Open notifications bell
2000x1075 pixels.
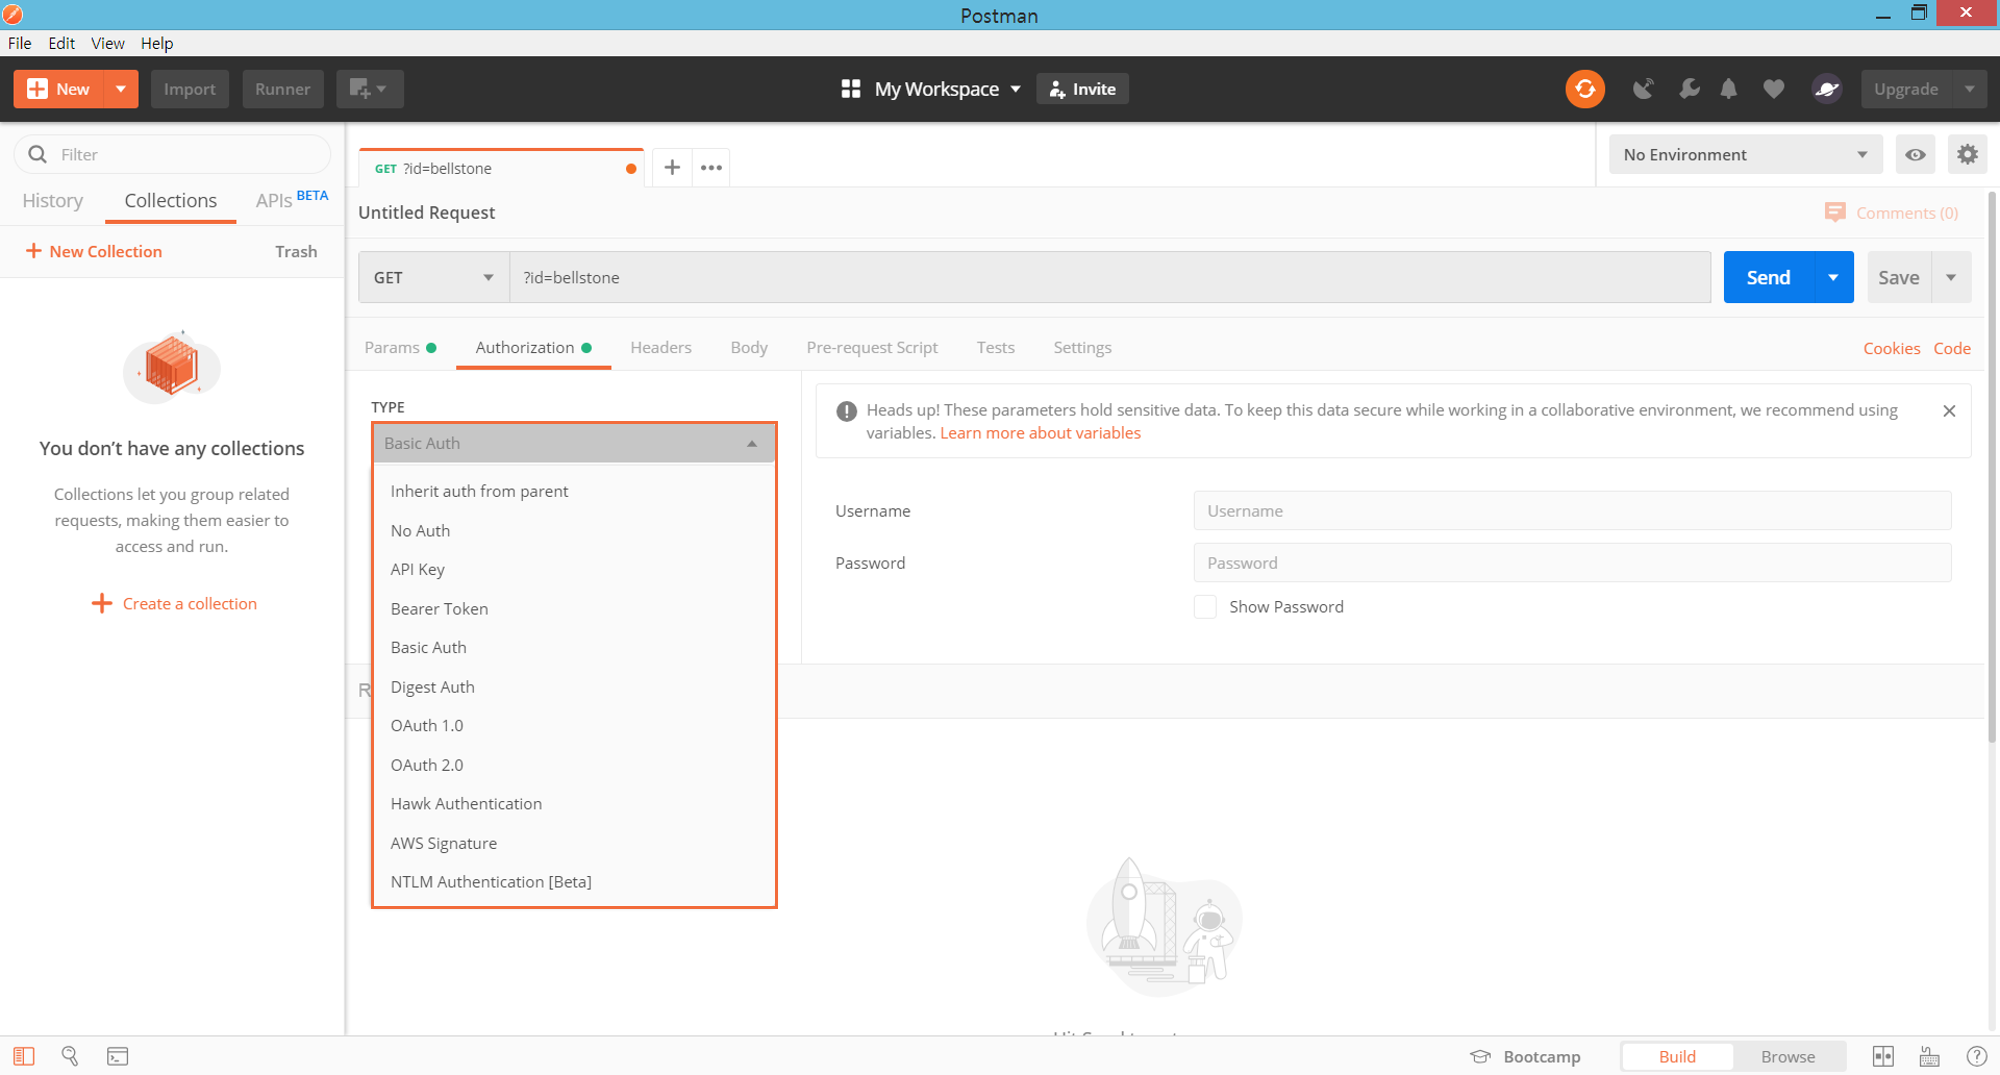pyautogui.click(x=1729, y=89)
